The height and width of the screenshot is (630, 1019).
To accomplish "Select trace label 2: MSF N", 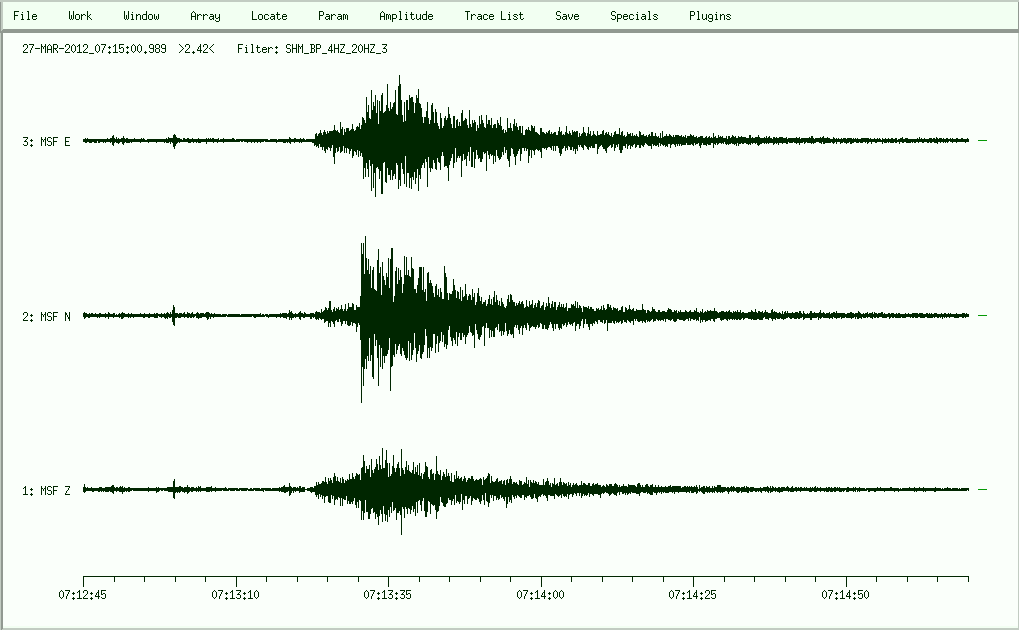I will [46, 317].
